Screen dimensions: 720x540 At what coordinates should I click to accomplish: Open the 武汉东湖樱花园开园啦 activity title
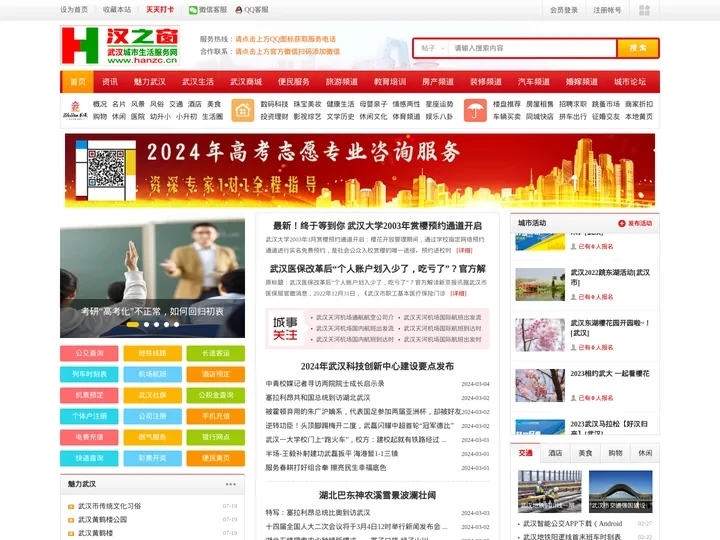(610, 328)
